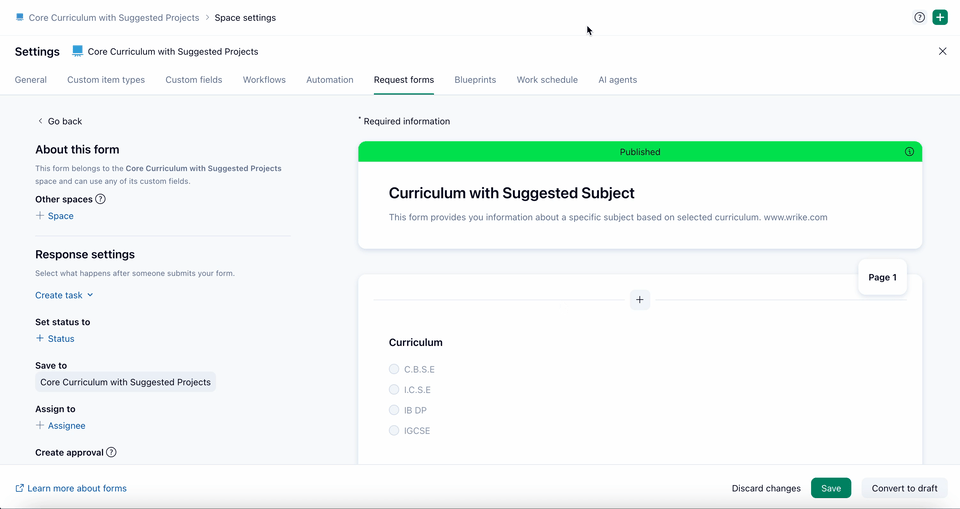Open the Custom fields tab
960x509 pixels.
click(193, 80)
